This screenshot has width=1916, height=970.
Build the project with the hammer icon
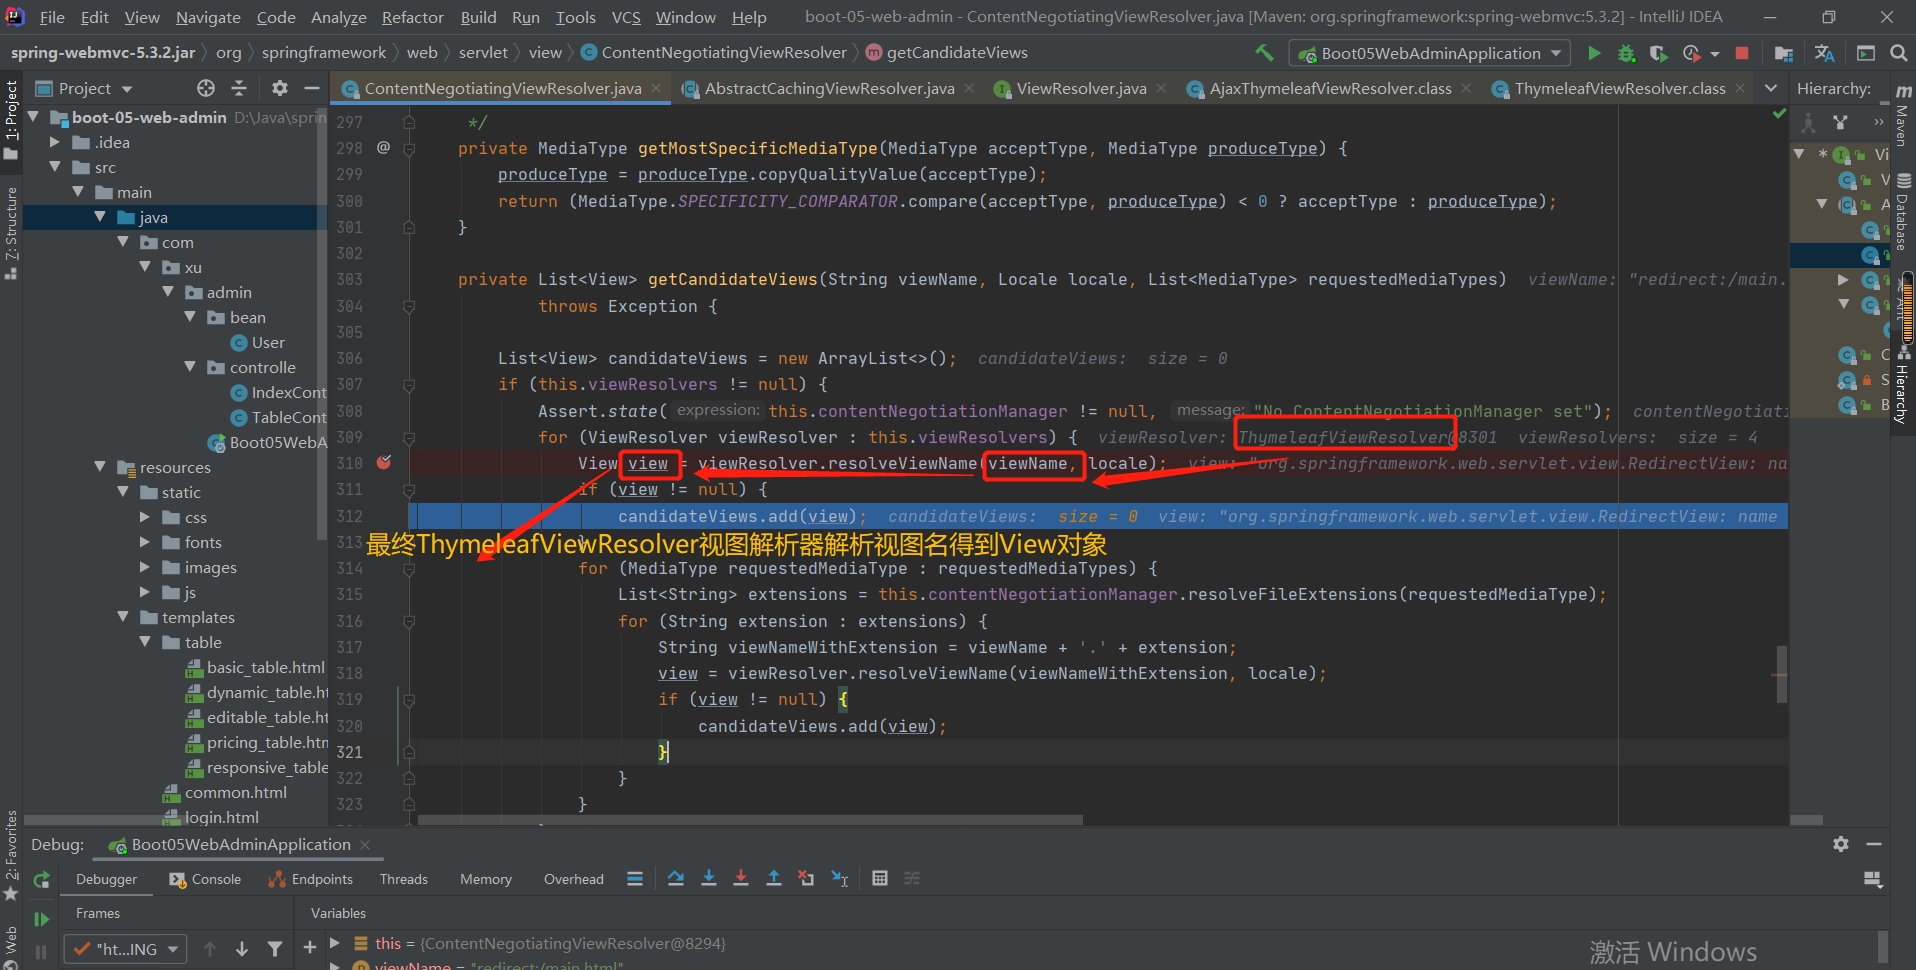point(1265,53)
